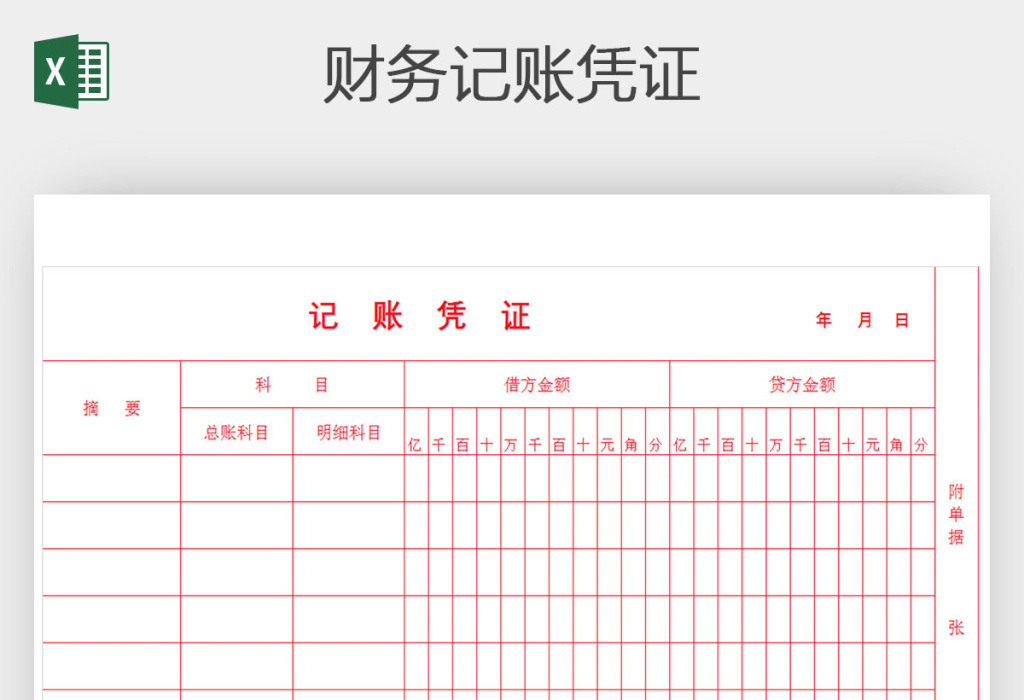Click the 万 column under 借方金额
1024x700 pixels.
pos(513,432)
